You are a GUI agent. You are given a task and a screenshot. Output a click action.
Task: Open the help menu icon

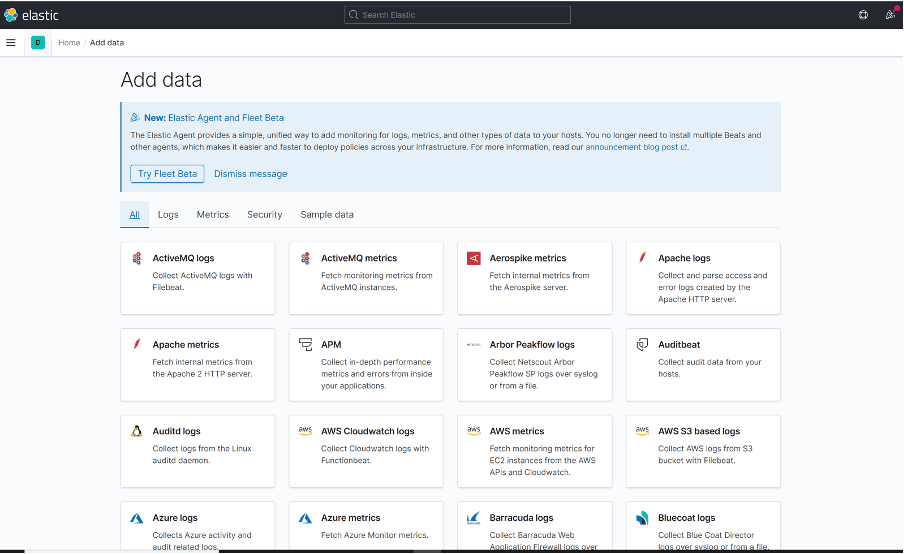coord(863,15)
